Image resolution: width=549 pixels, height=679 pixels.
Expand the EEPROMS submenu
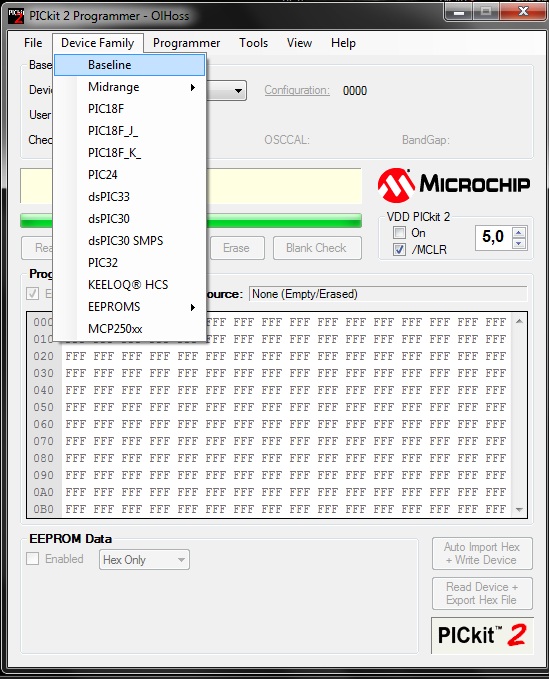pyautogui.click(x=129, y=307)
